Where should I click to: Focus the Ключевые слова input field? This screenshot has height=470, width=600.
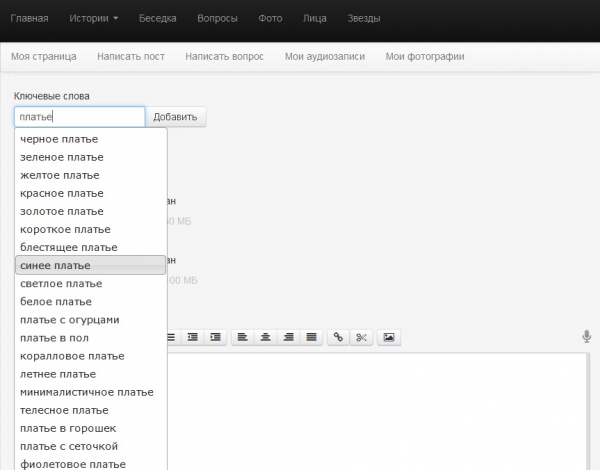[80, 117]
